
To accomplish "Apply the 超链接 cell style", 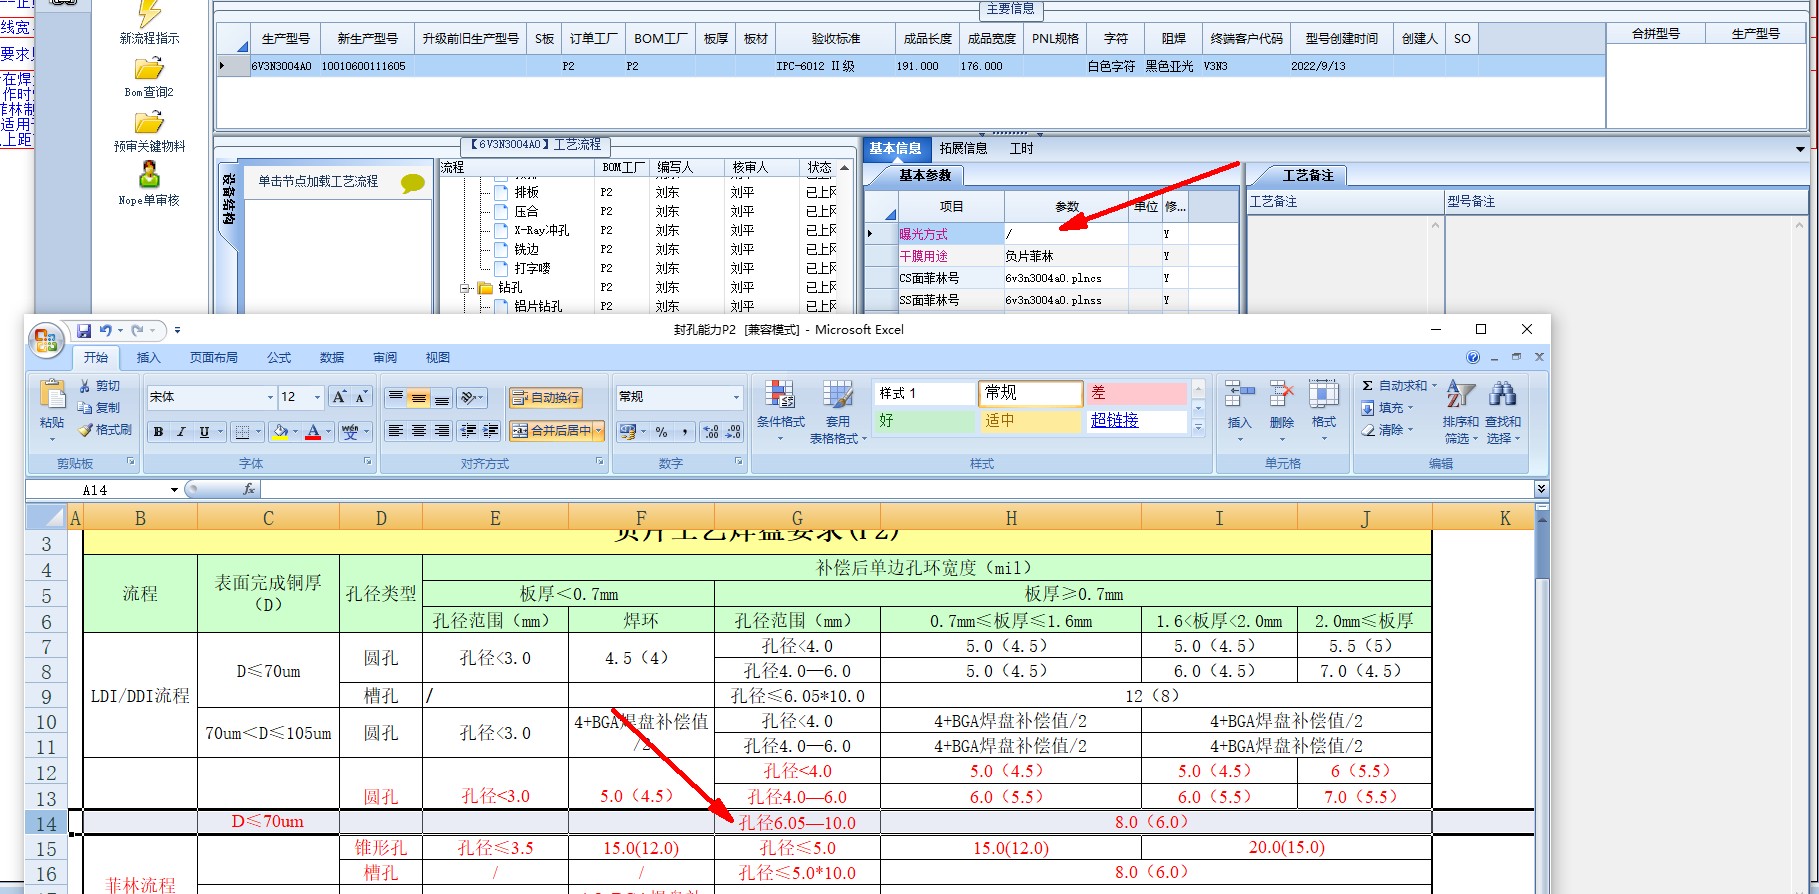I will [x=1138, y=421].
